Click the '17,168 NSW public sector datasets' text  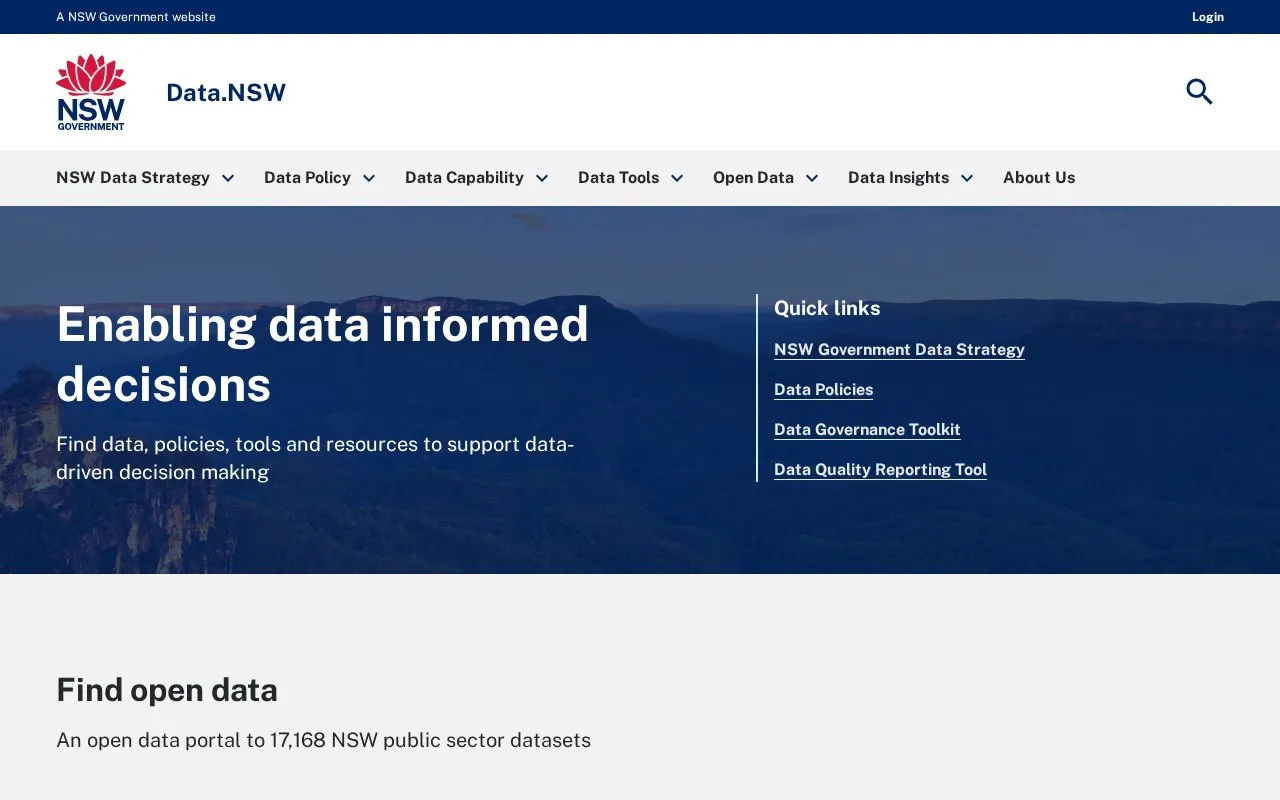coord(430,740)
